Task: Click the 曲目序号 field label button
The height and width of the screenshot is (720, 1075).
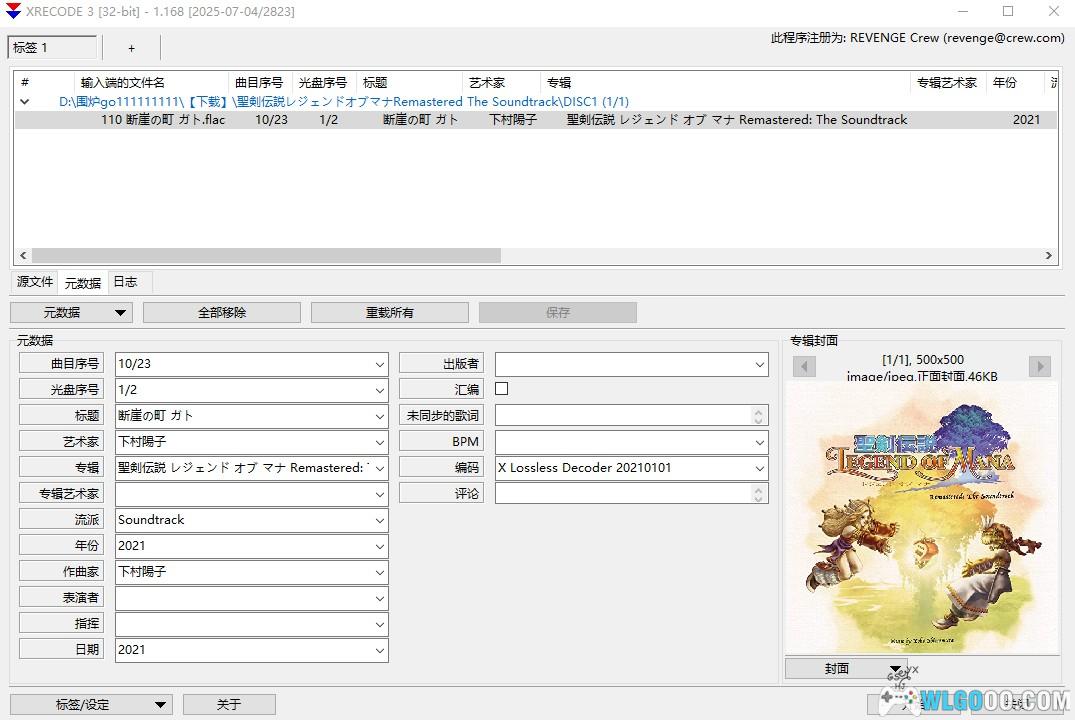Action: coord(61,363)
